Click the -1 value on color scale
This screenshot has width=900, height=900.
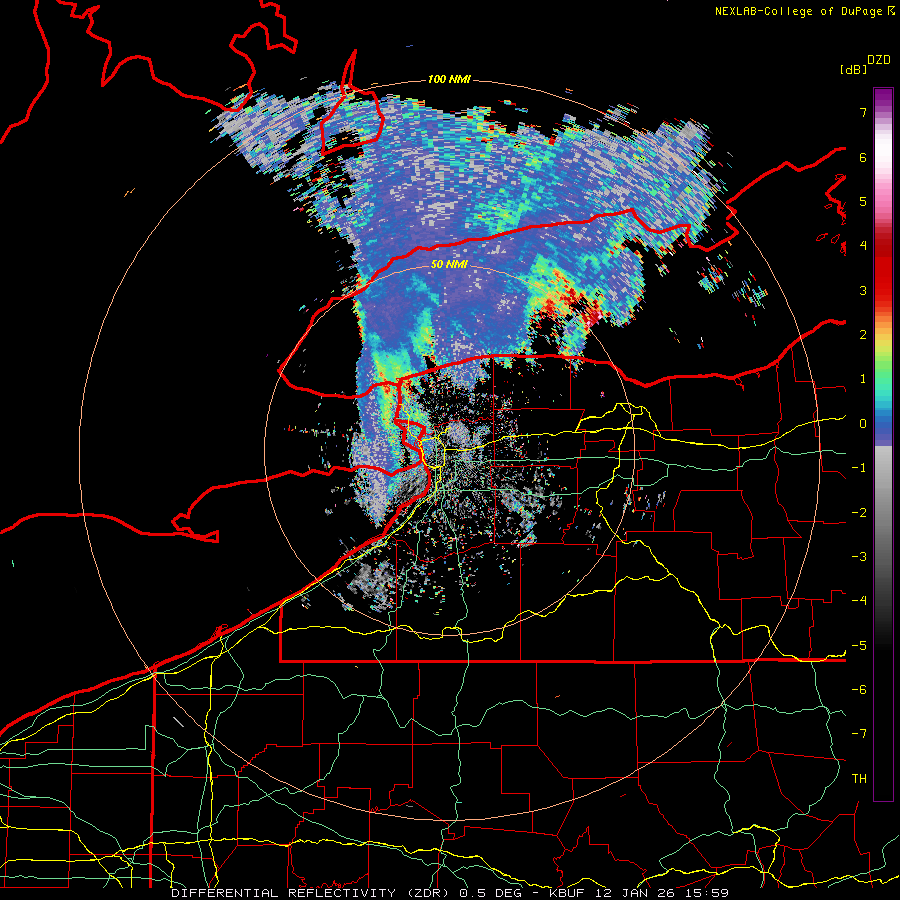859,468
